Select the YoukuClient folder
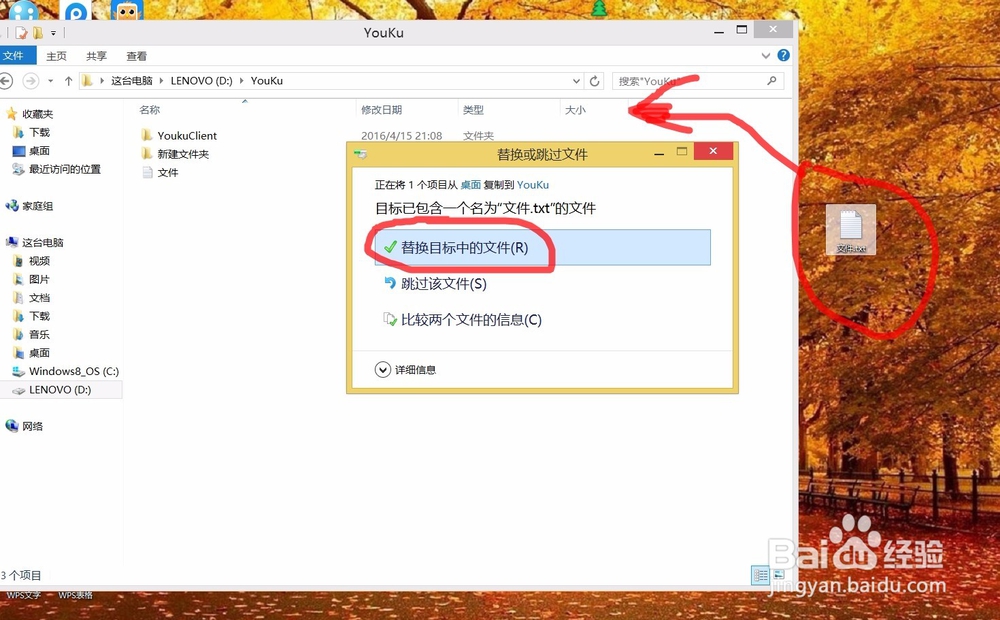1000x620 pixels. click(x=179, y=135)
